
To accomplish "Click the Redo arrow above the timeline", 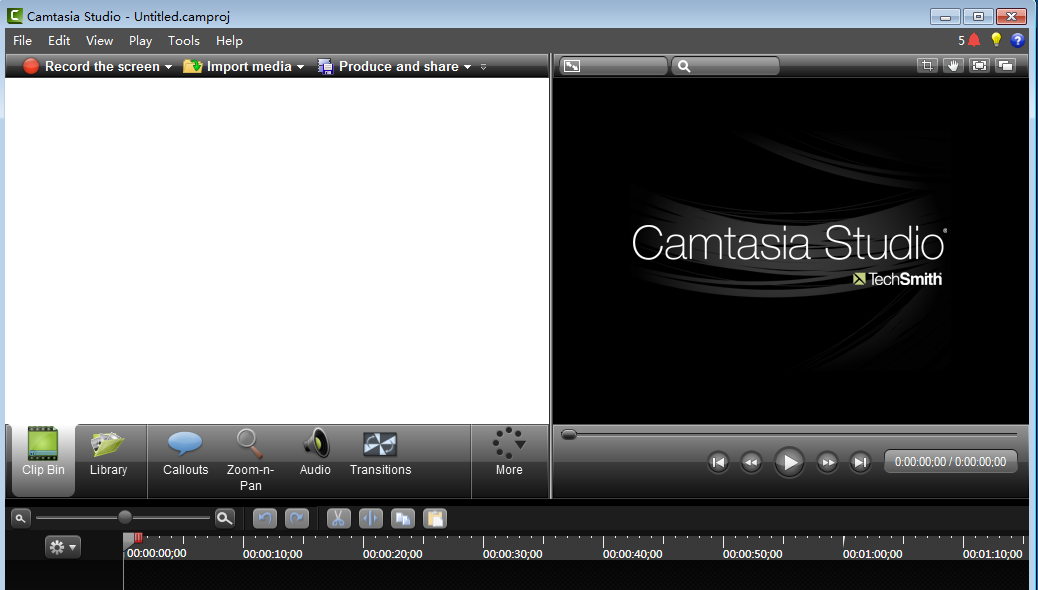I will coord(295,518).
